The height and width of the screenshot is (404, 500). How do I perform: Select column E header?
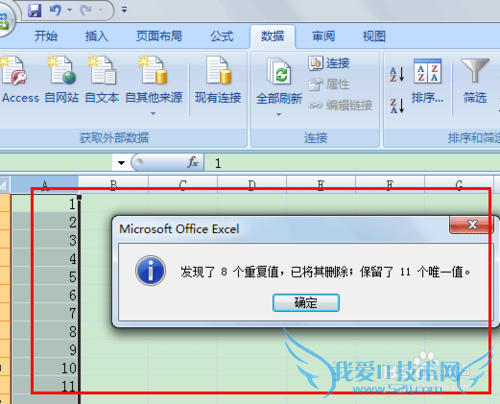321,184
